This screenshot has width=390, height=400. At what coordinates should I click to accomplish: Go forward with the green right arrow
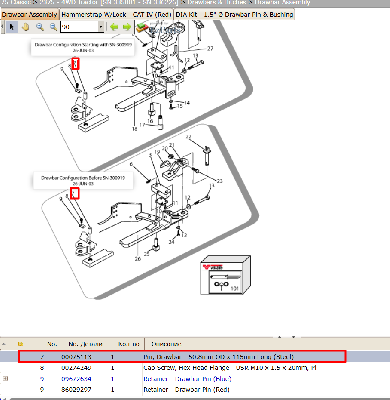click(127, 27)
